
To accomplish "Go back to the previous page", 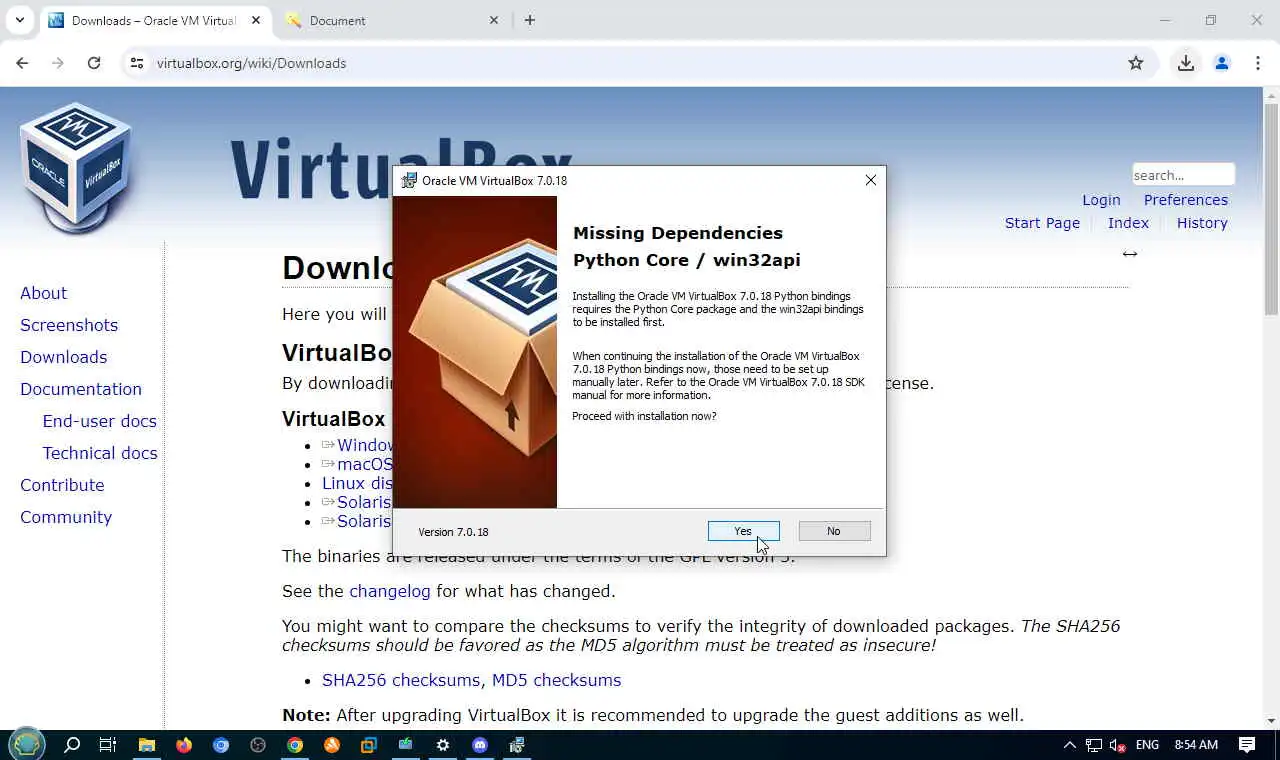I will pyautogui.click(x=22, y=63).
